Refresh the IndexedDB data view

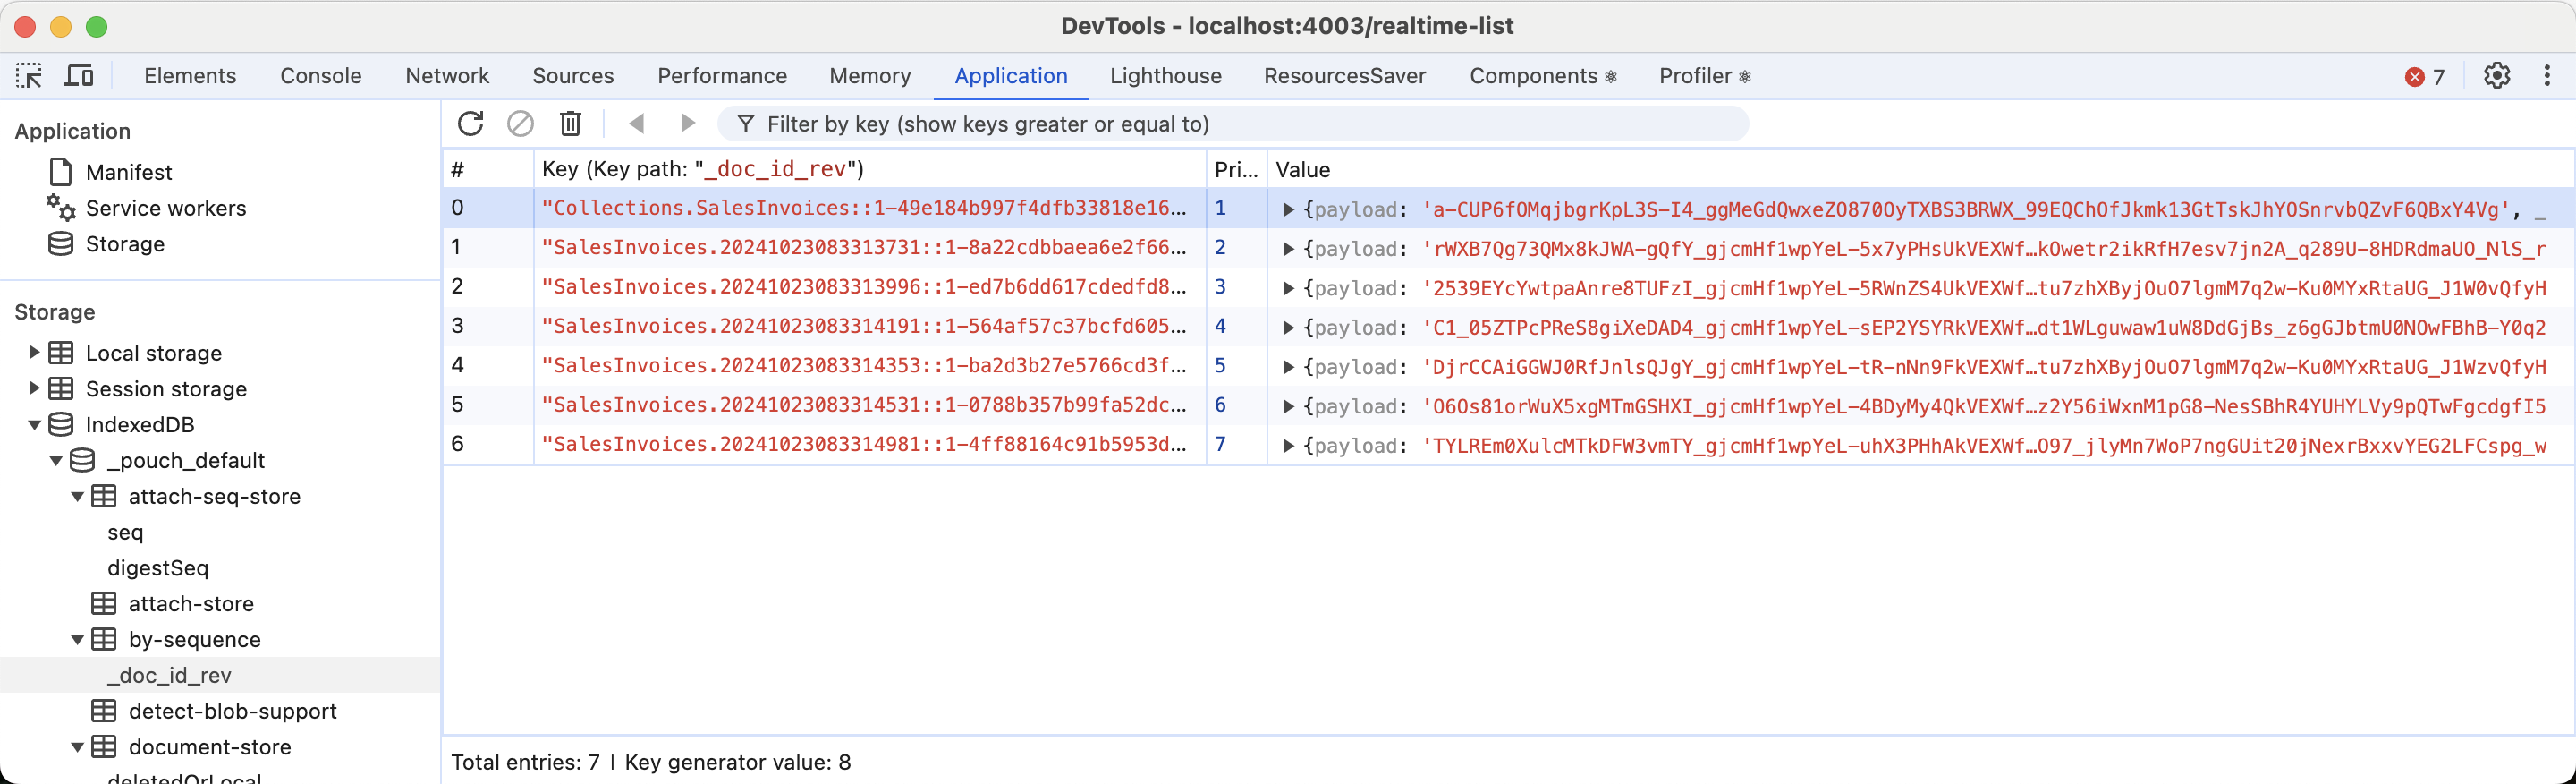[x=470, y=124]
